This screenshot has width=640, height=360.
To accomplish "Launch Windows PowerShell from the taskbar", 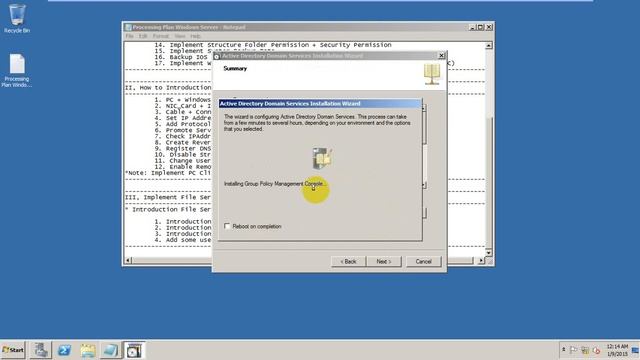I will pos(64,350).
